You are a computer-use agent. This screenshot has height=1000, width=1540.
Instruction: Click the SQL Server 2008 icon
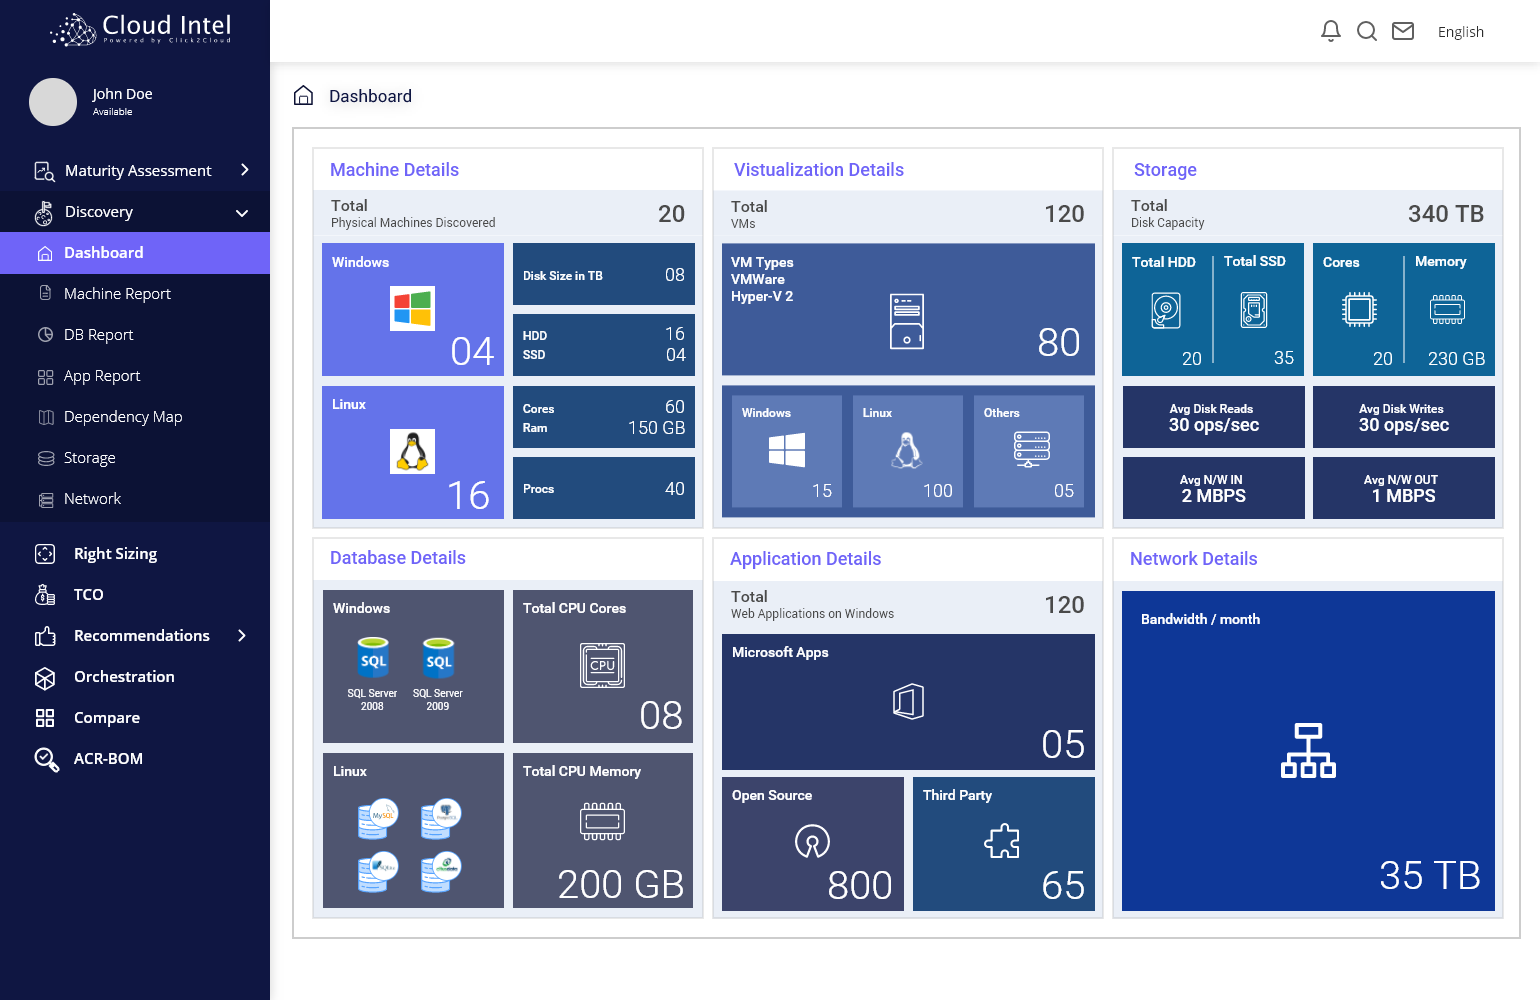click(373, 659)
